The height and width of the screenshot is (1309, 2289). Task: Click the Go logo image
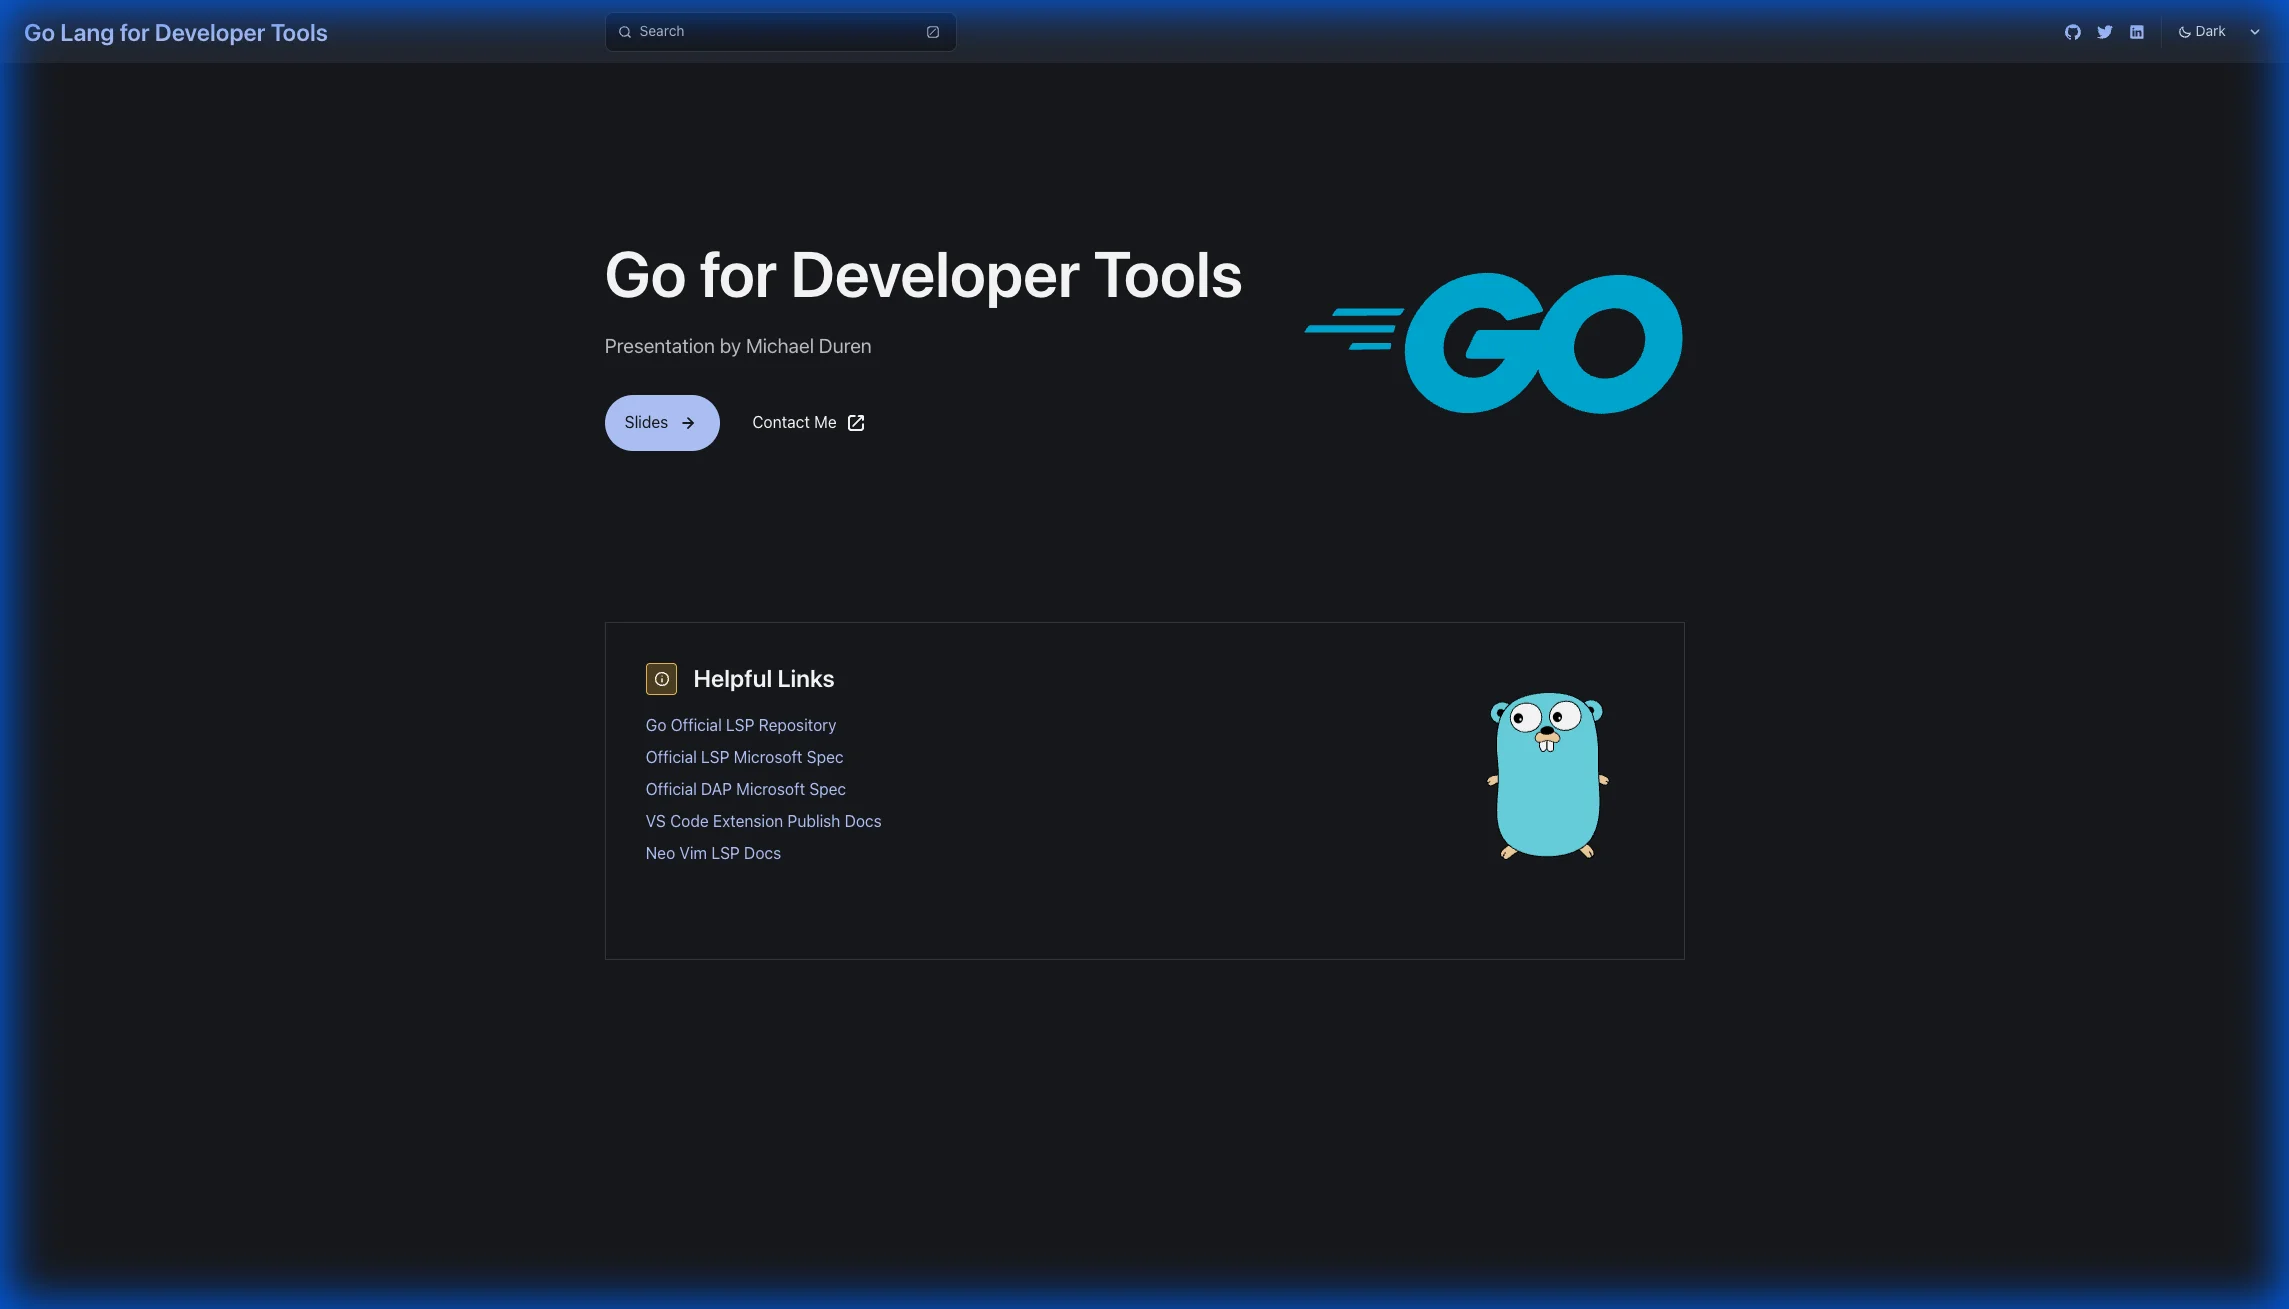[x=1493, y=343]
